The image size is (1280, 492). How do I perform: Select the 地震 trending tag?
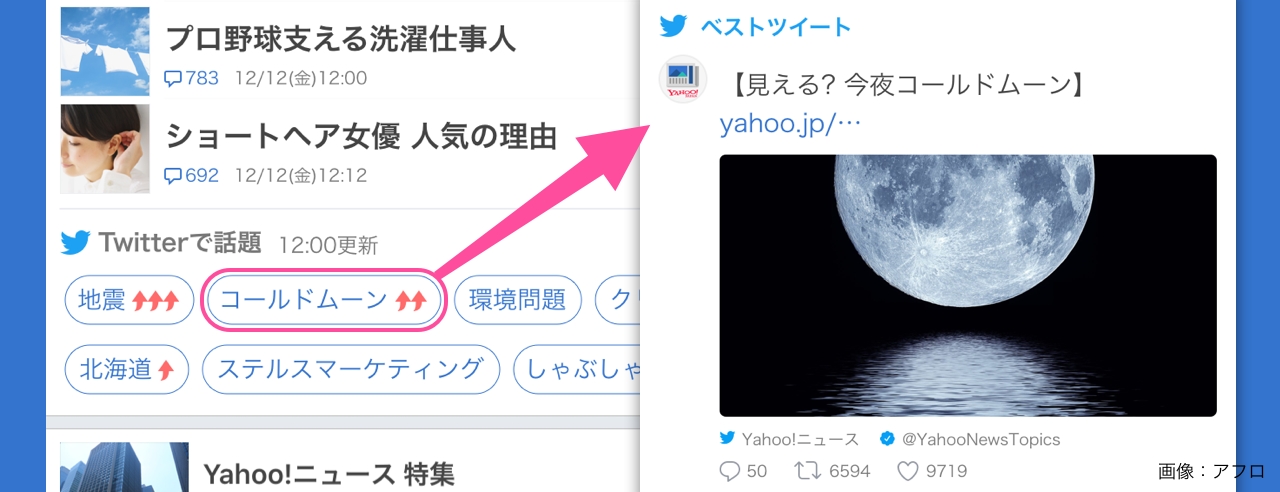(129, 300)
